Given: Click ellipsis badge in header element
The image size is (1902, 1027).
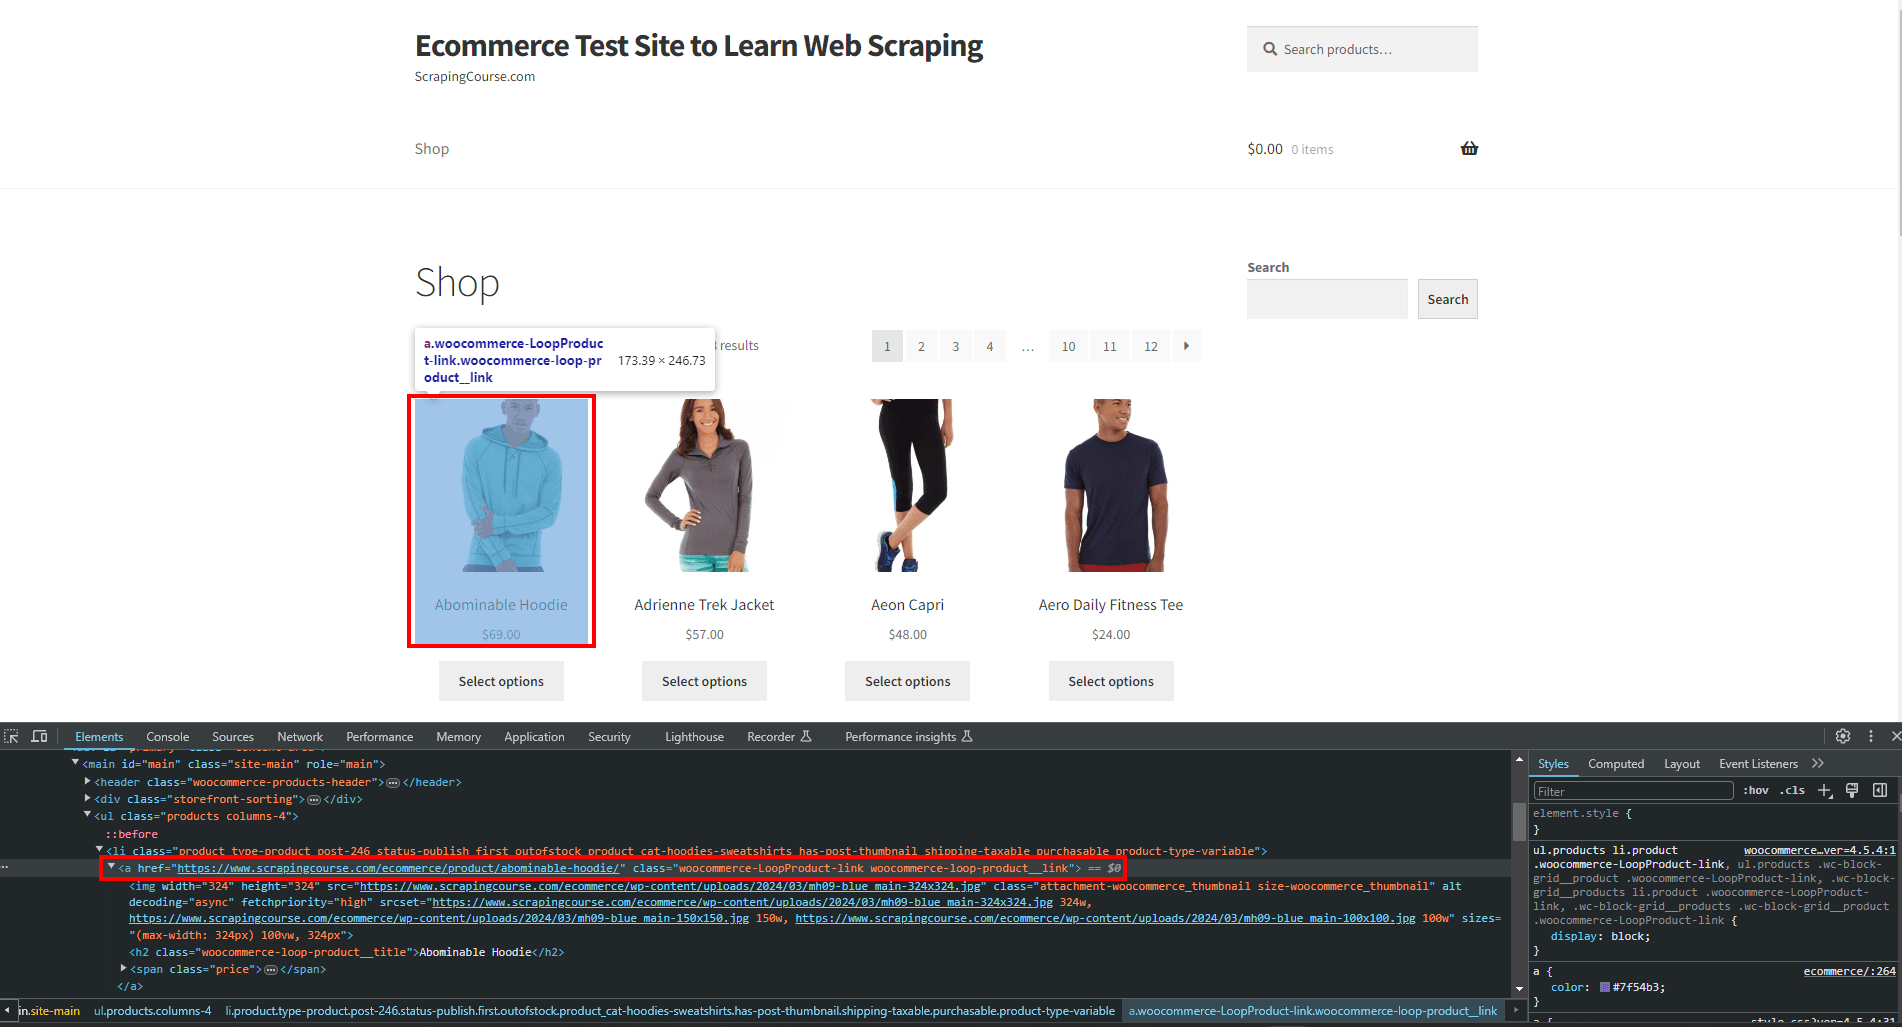Looking at the screenshot, I should 393,783.
